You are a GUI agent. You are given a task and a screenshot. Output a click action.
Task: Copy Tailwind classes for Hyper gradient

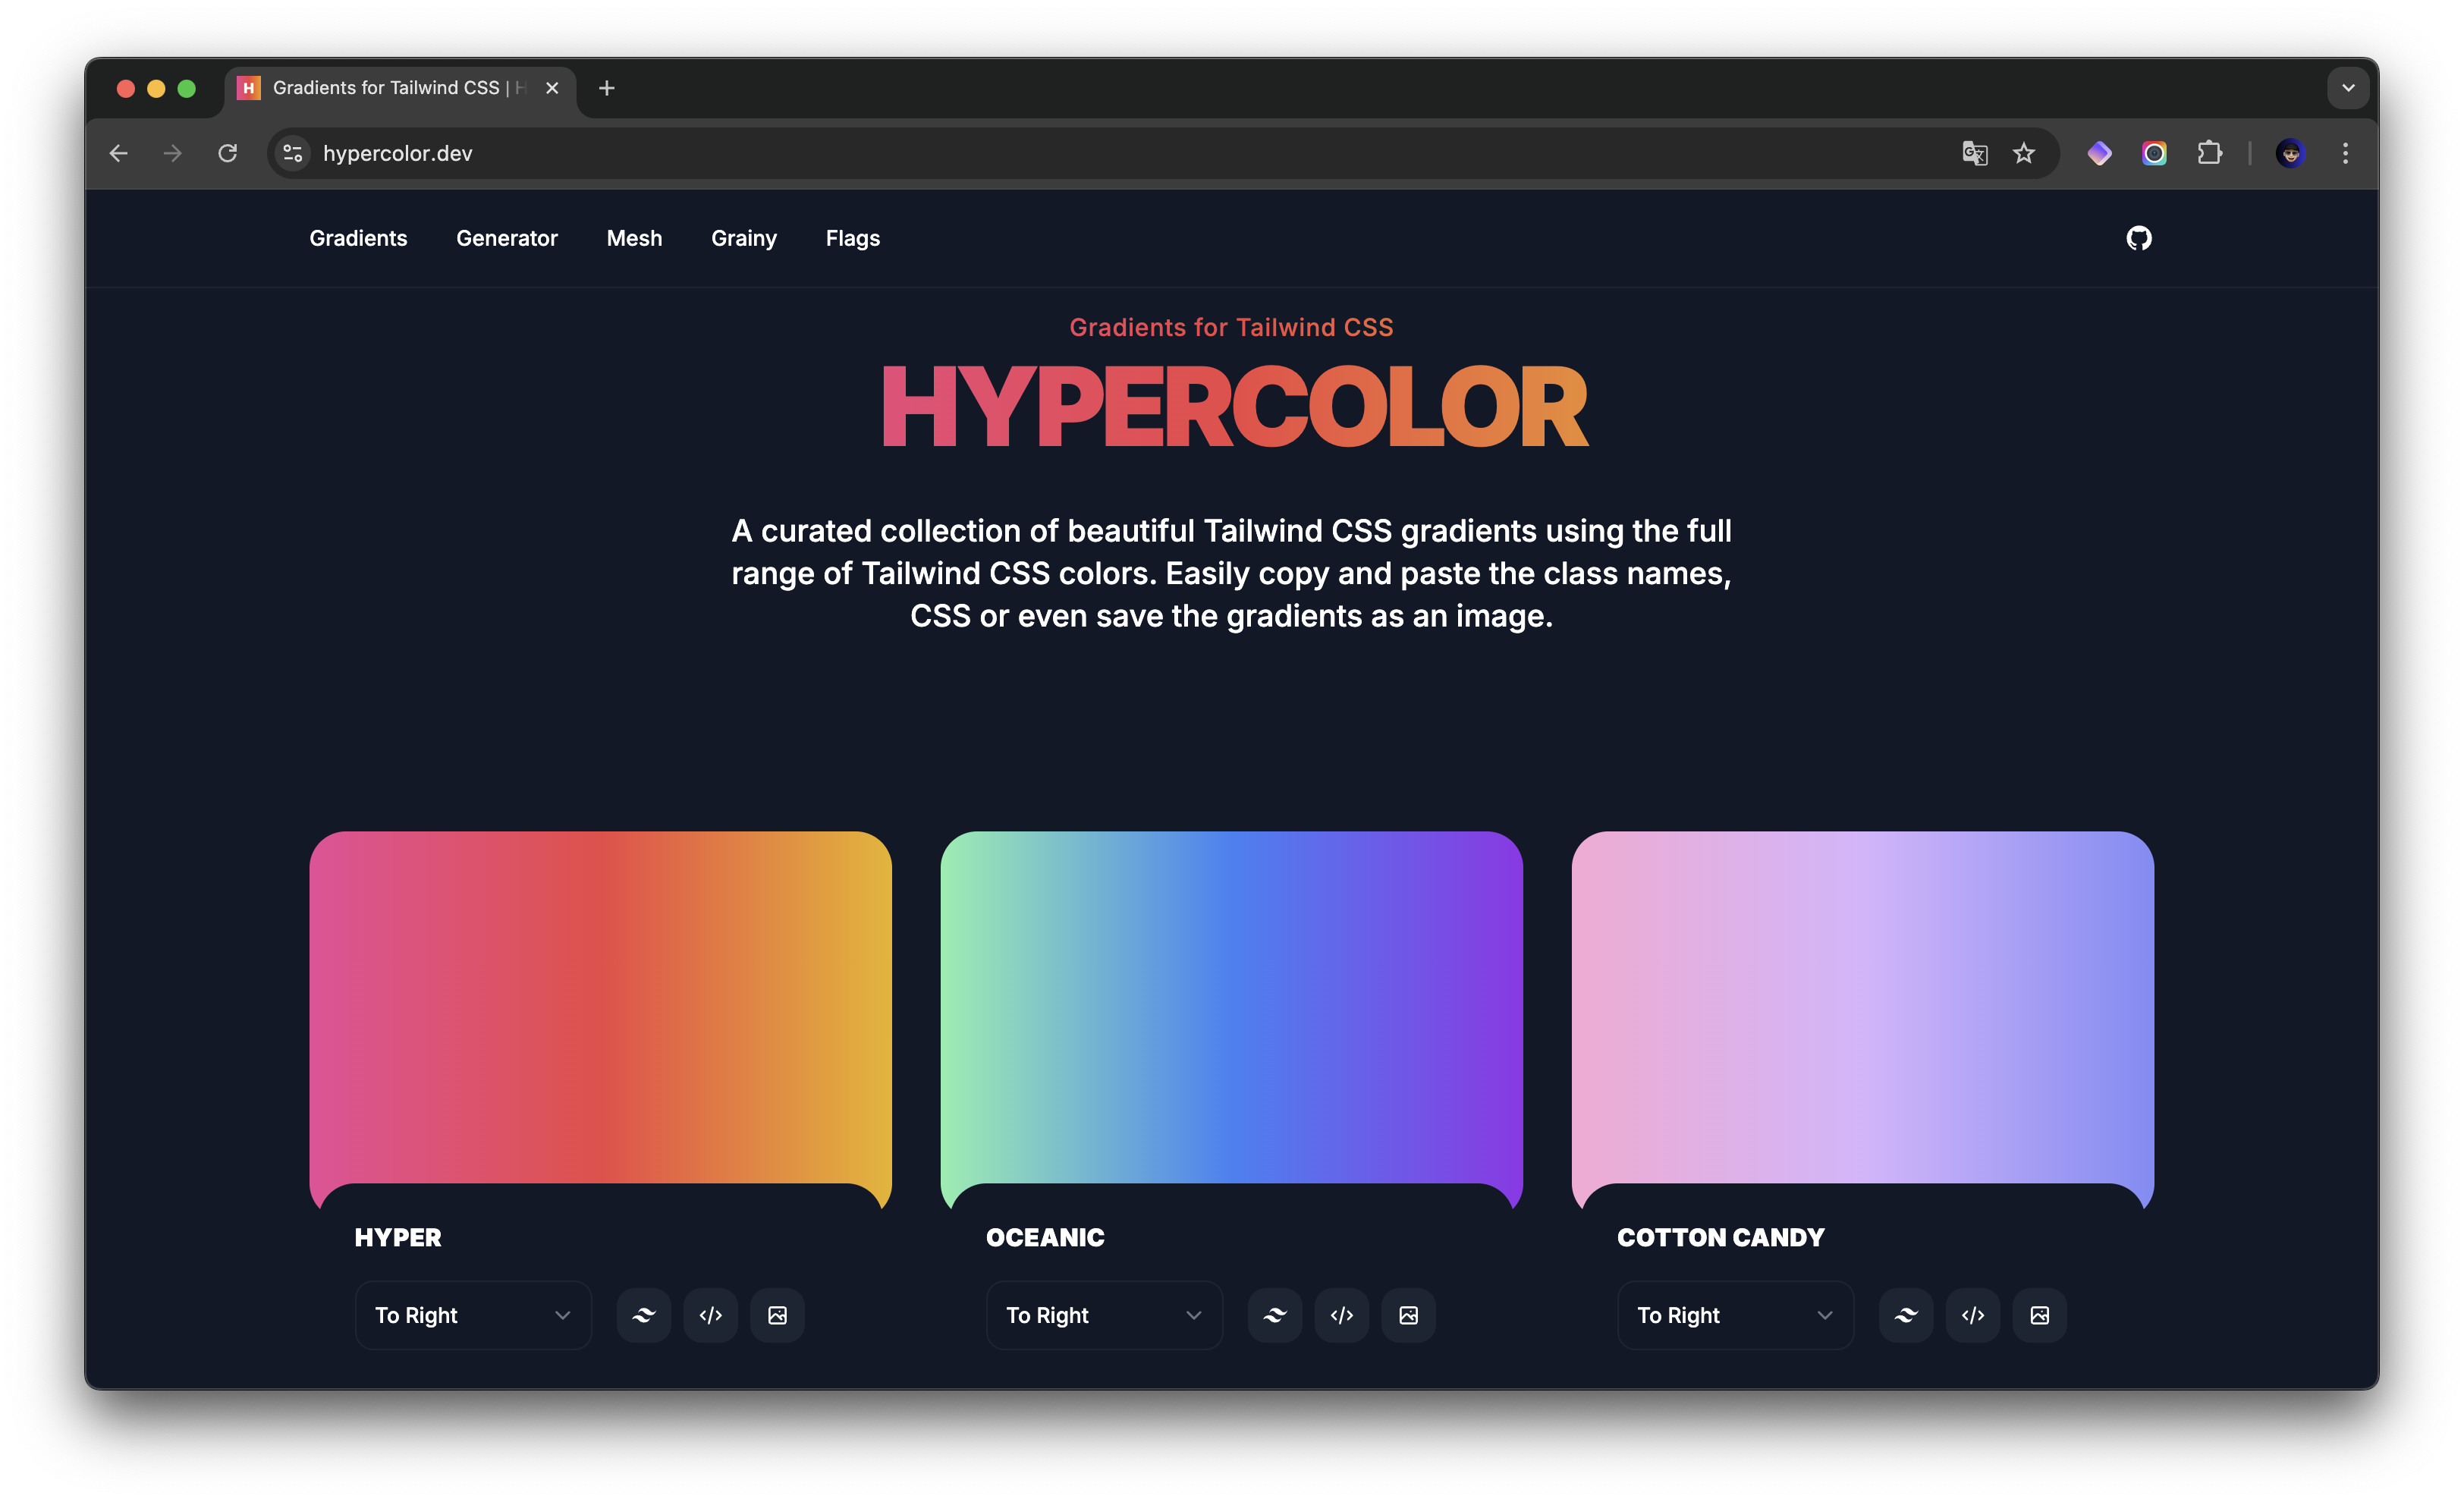point(644,1315)
